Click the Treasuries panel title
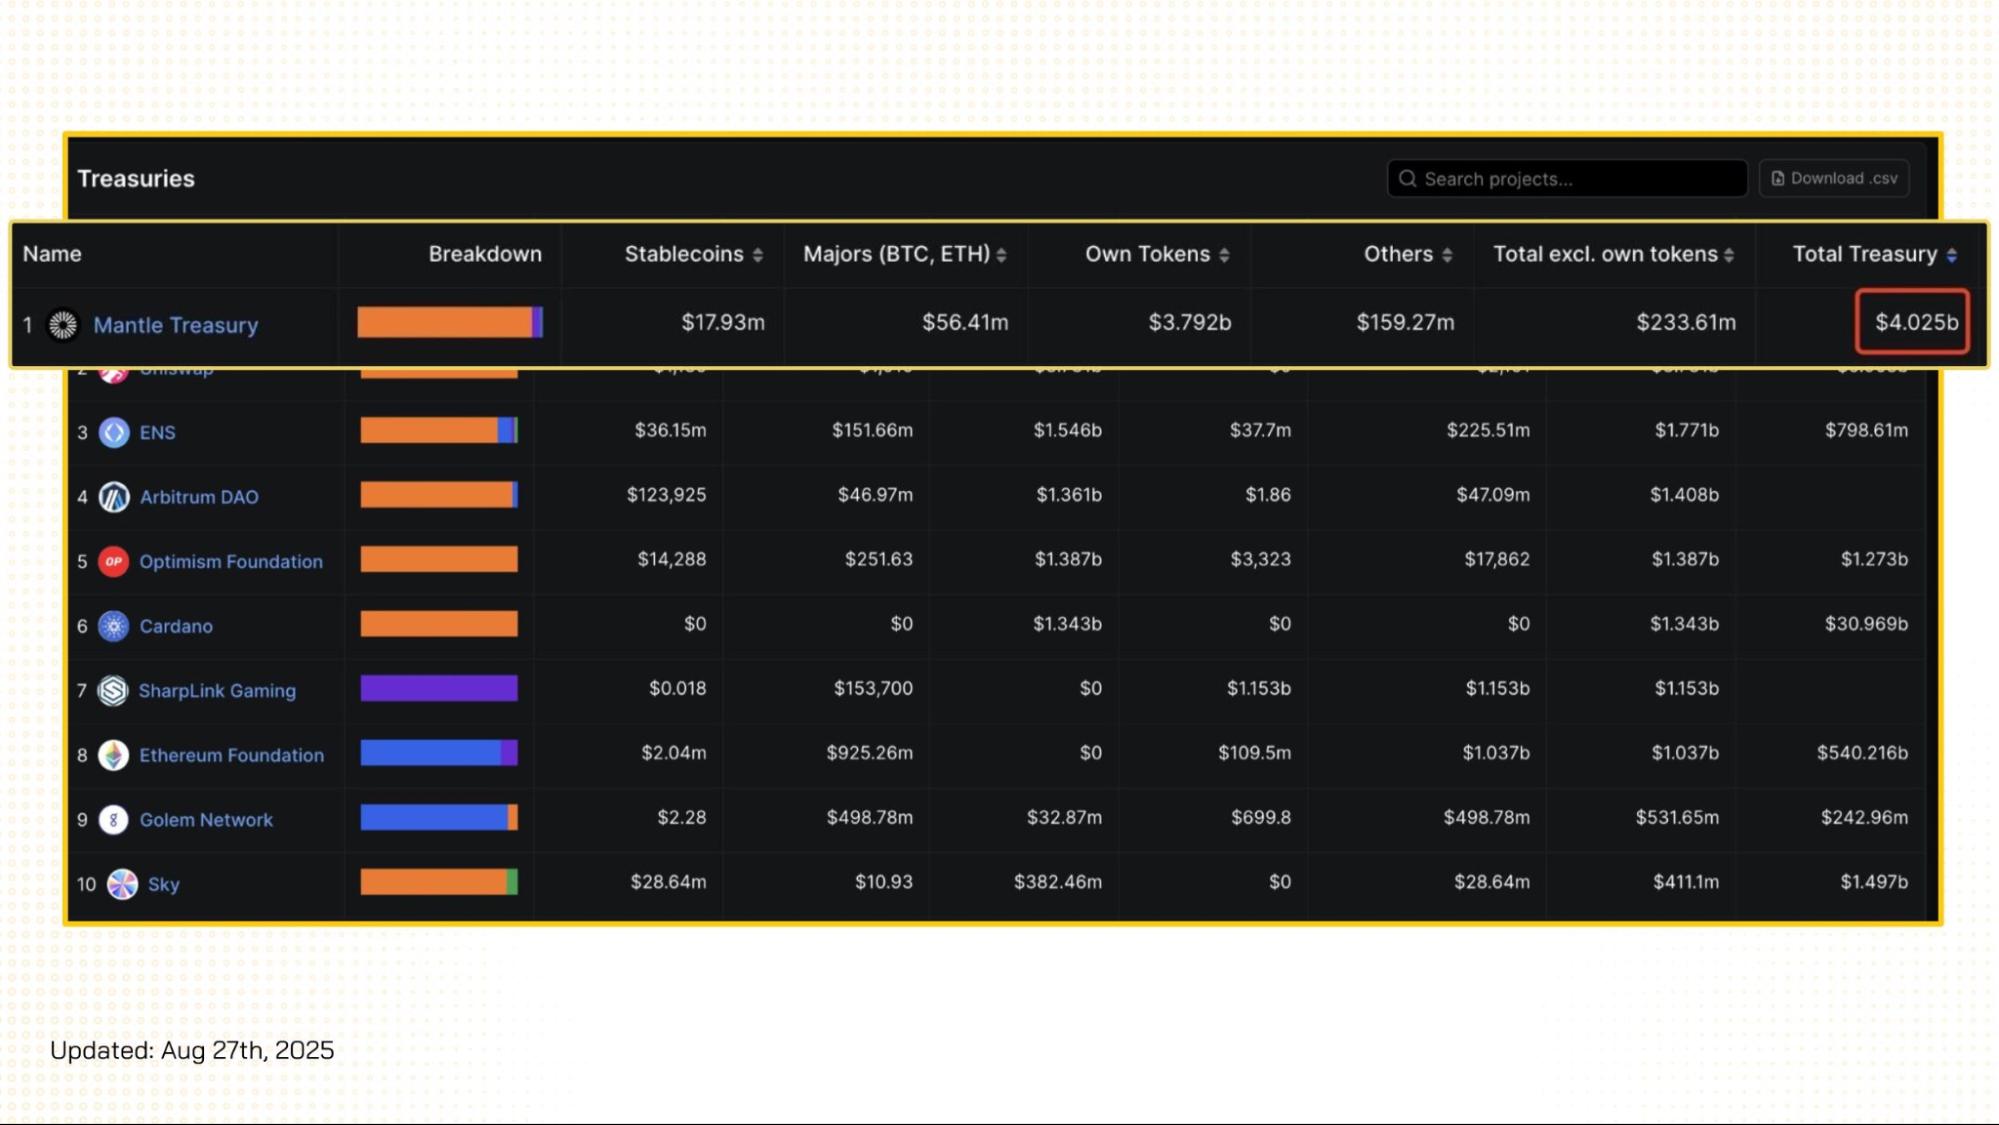 click(x=136, y=179)
